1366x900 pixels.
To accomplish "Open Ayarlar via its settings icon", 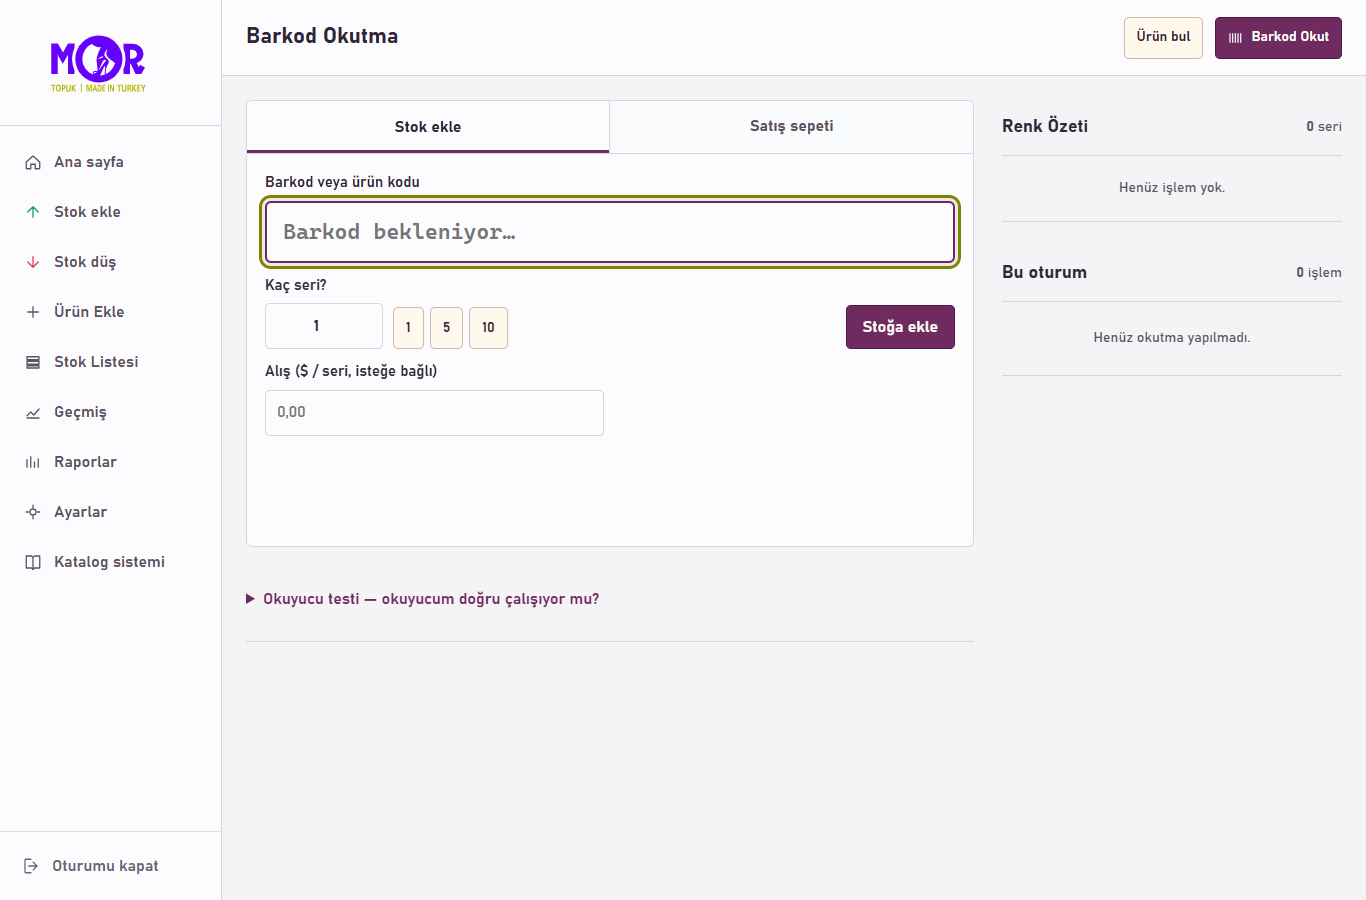I will (x=33, y=512).
